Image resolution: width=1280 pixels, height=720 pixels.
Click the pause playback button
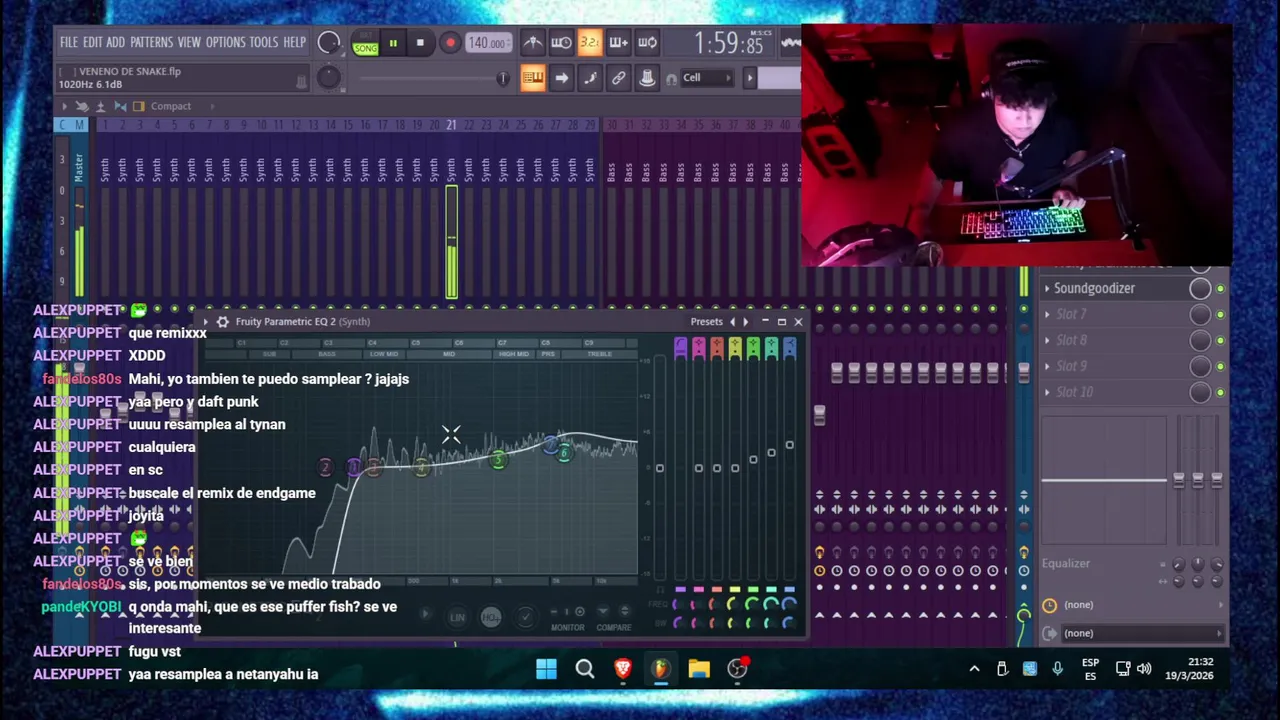pyautogui.click(x=393, y=43)
